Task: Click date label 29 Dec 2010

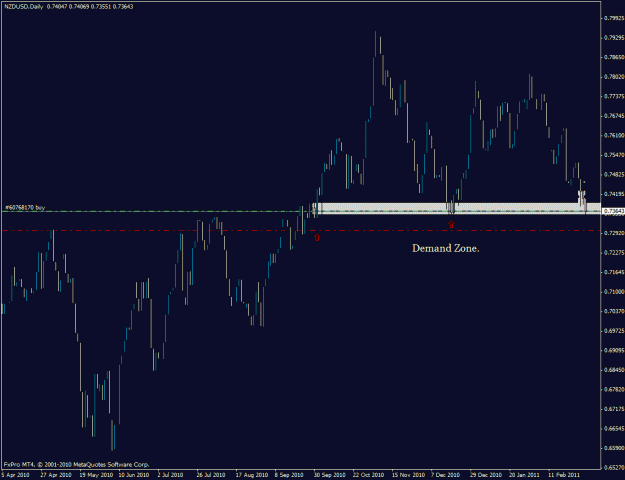Action: pos(485,475)
